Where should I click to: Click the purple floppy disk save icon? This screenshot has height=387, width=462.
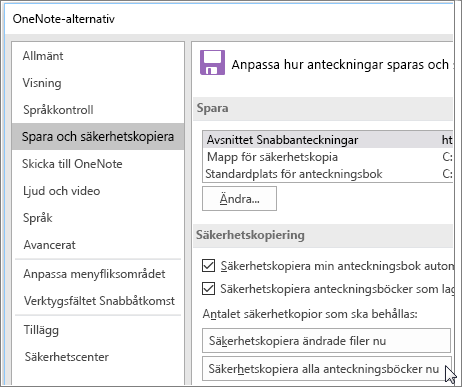click(x=212, y=62)
